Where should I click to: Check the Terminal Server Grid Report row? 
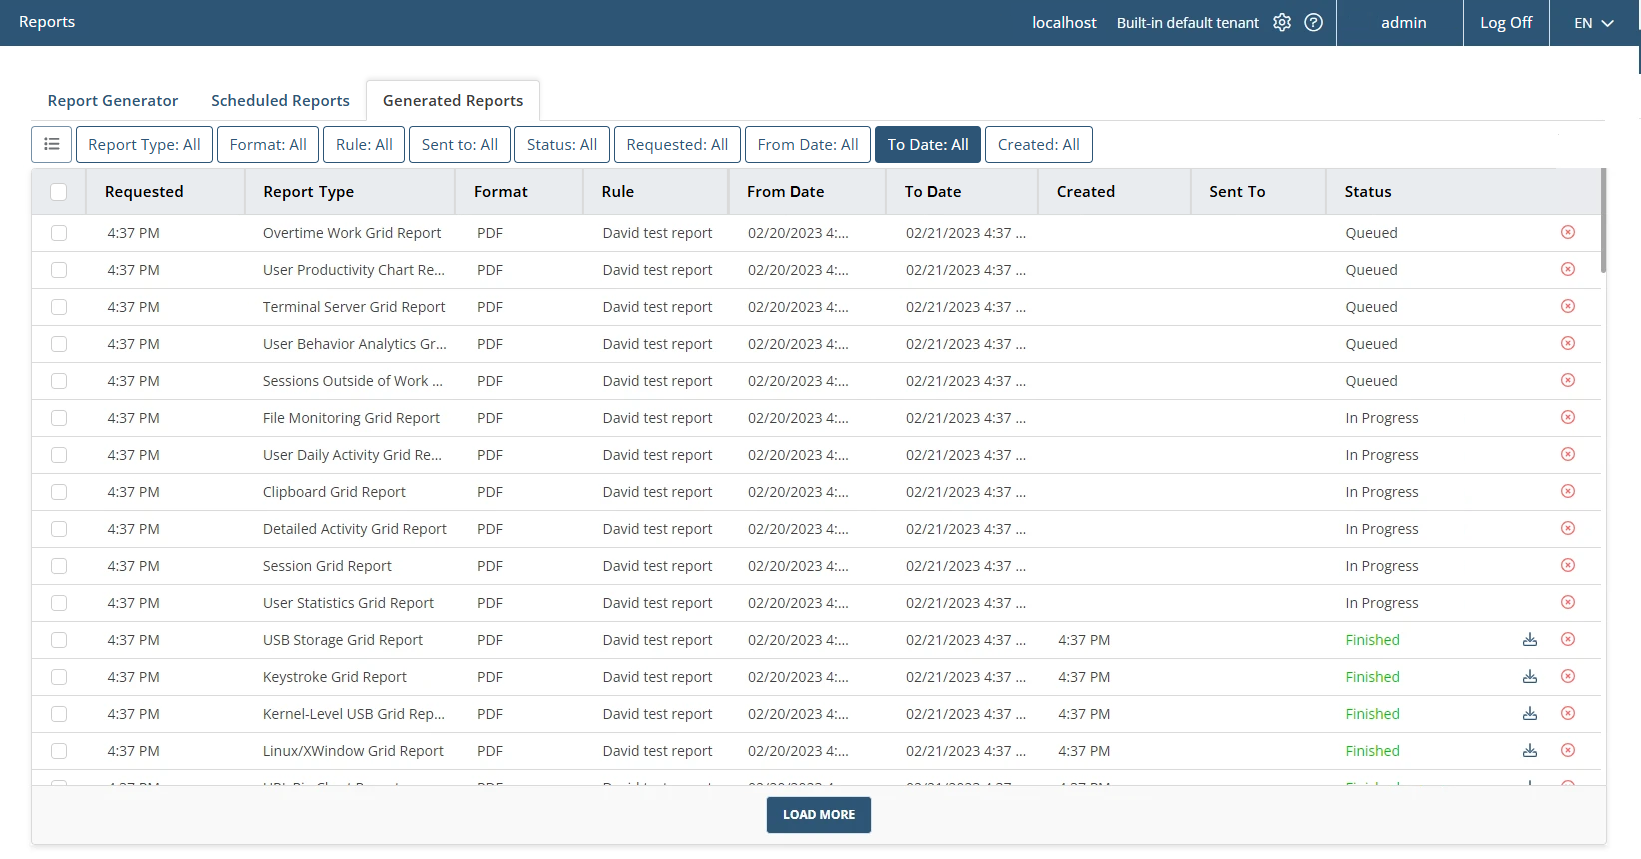coord(59,307)
